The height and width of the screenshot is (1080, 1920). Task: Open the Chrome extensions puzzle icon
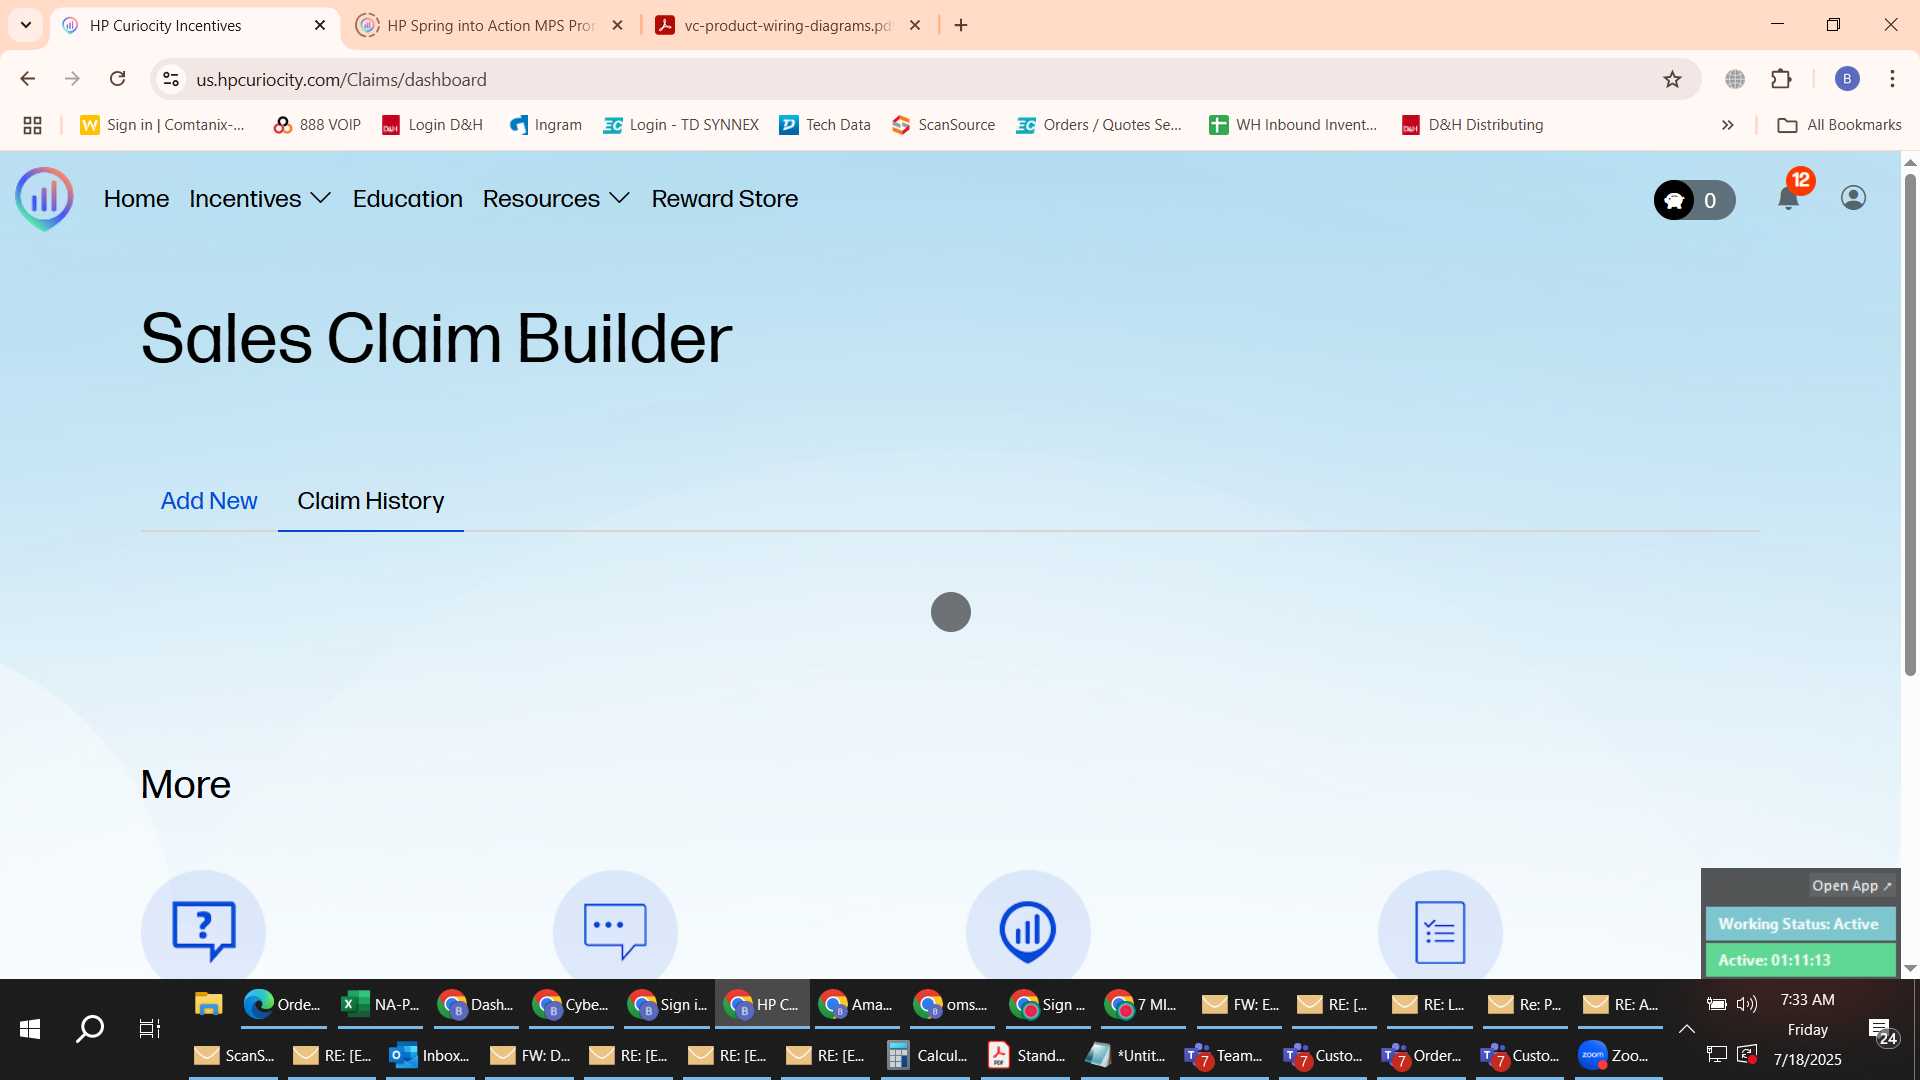pyautogui.click(x=1781, y=79)
